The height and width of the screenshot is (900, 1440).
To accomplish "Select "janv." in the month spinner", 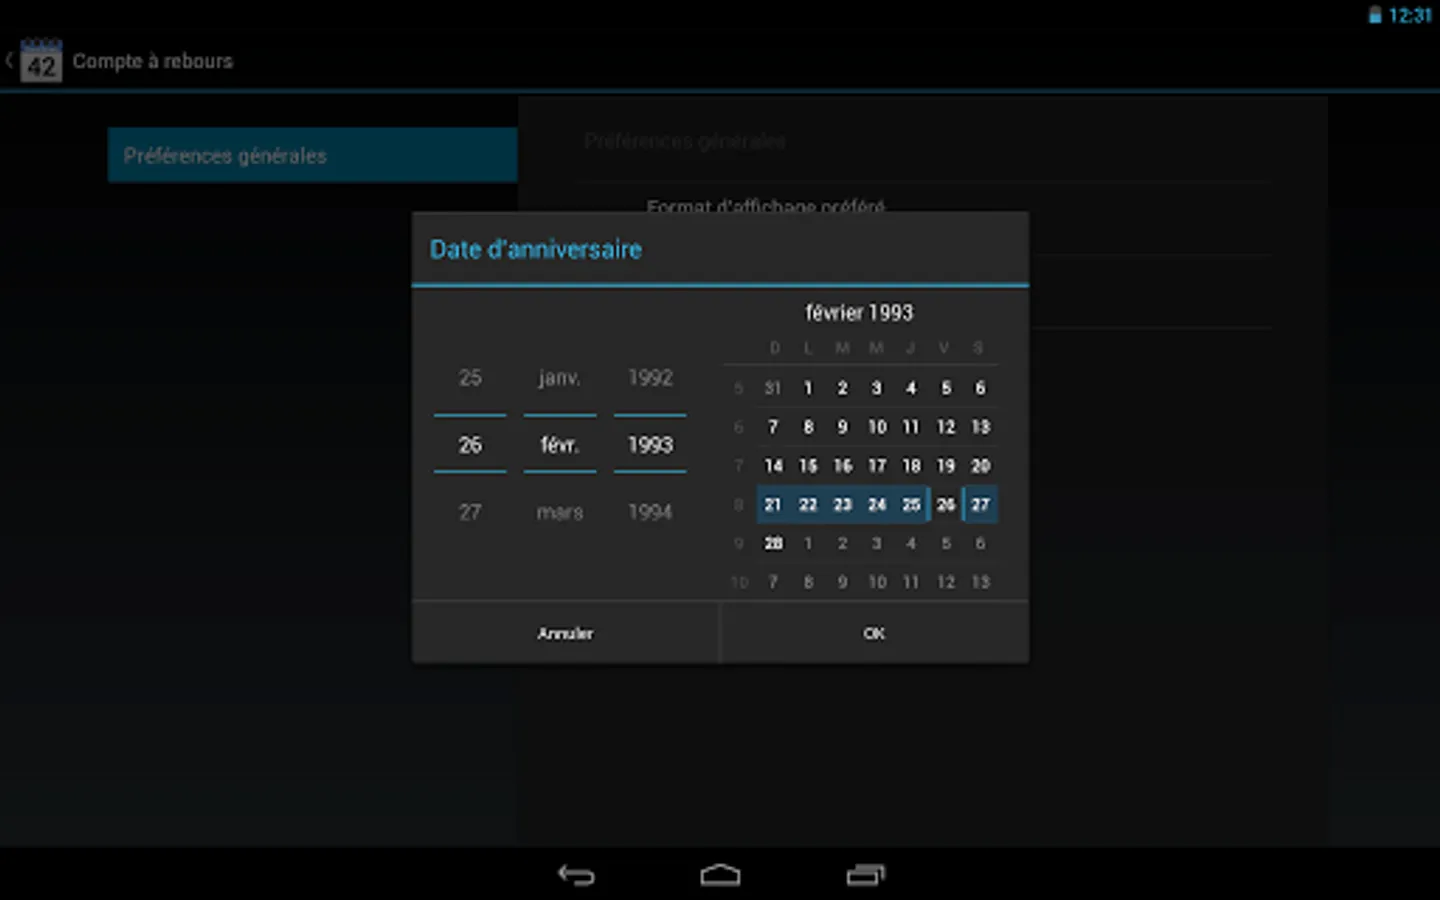I will click(559, 377).
